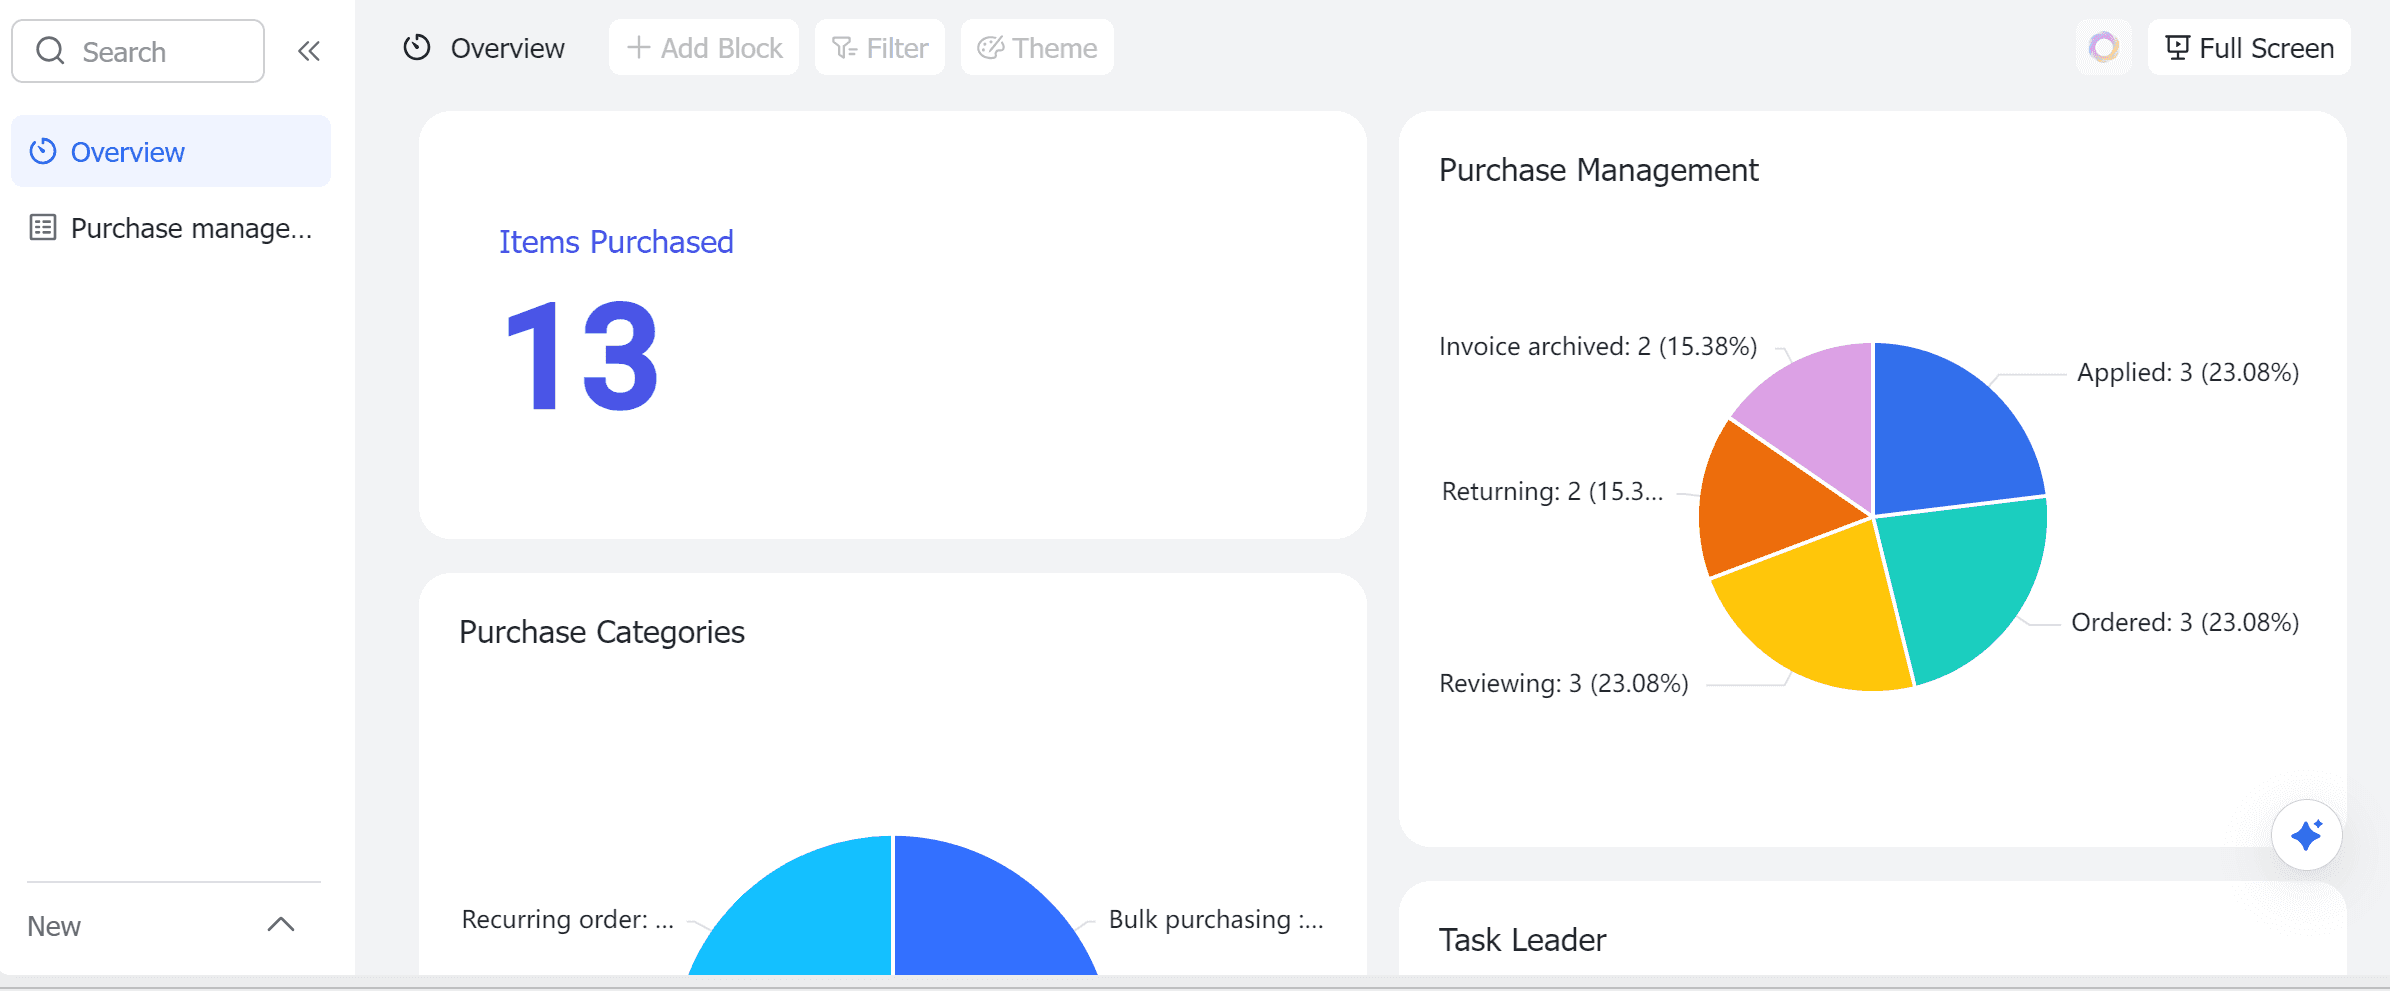Click the Purchase Management chart title
The image size is (2390, 991).
click(1598, 170)
